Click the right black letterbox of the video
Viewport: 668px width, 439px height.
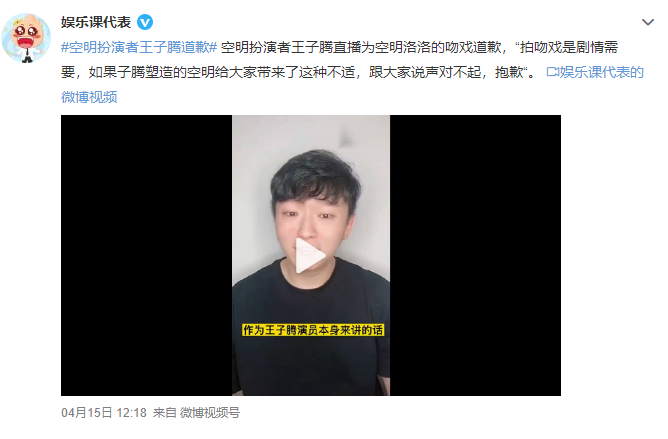tap(475, 255)
